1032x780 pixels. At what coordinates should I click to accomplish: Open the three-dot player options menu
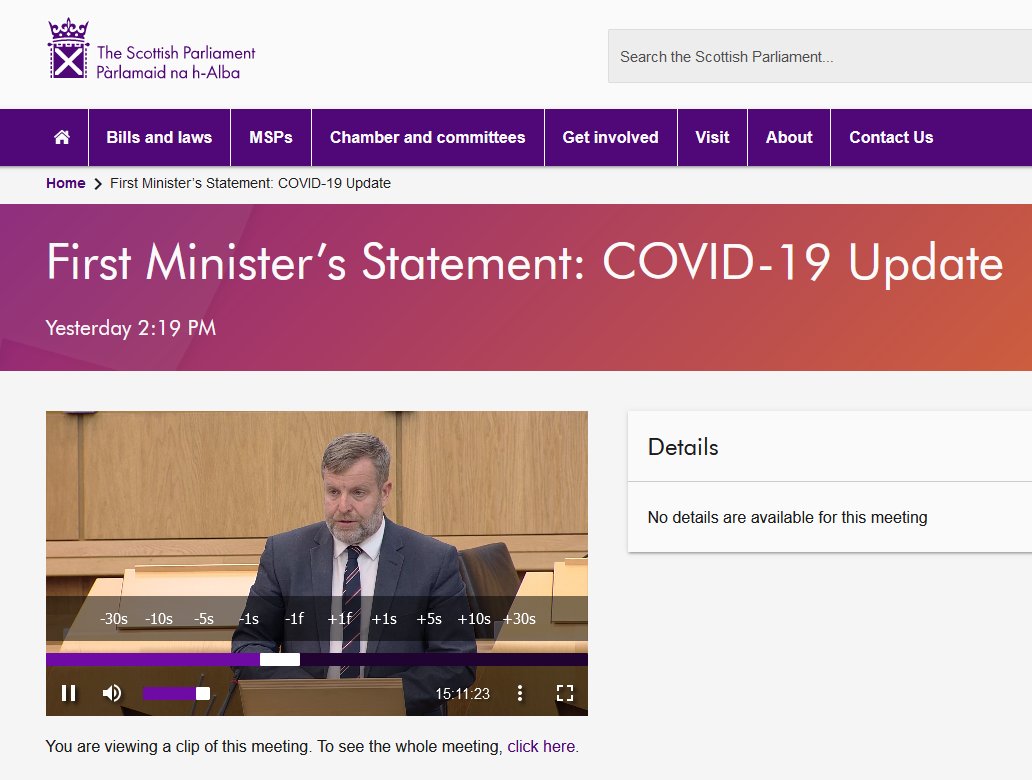point(519,692)
